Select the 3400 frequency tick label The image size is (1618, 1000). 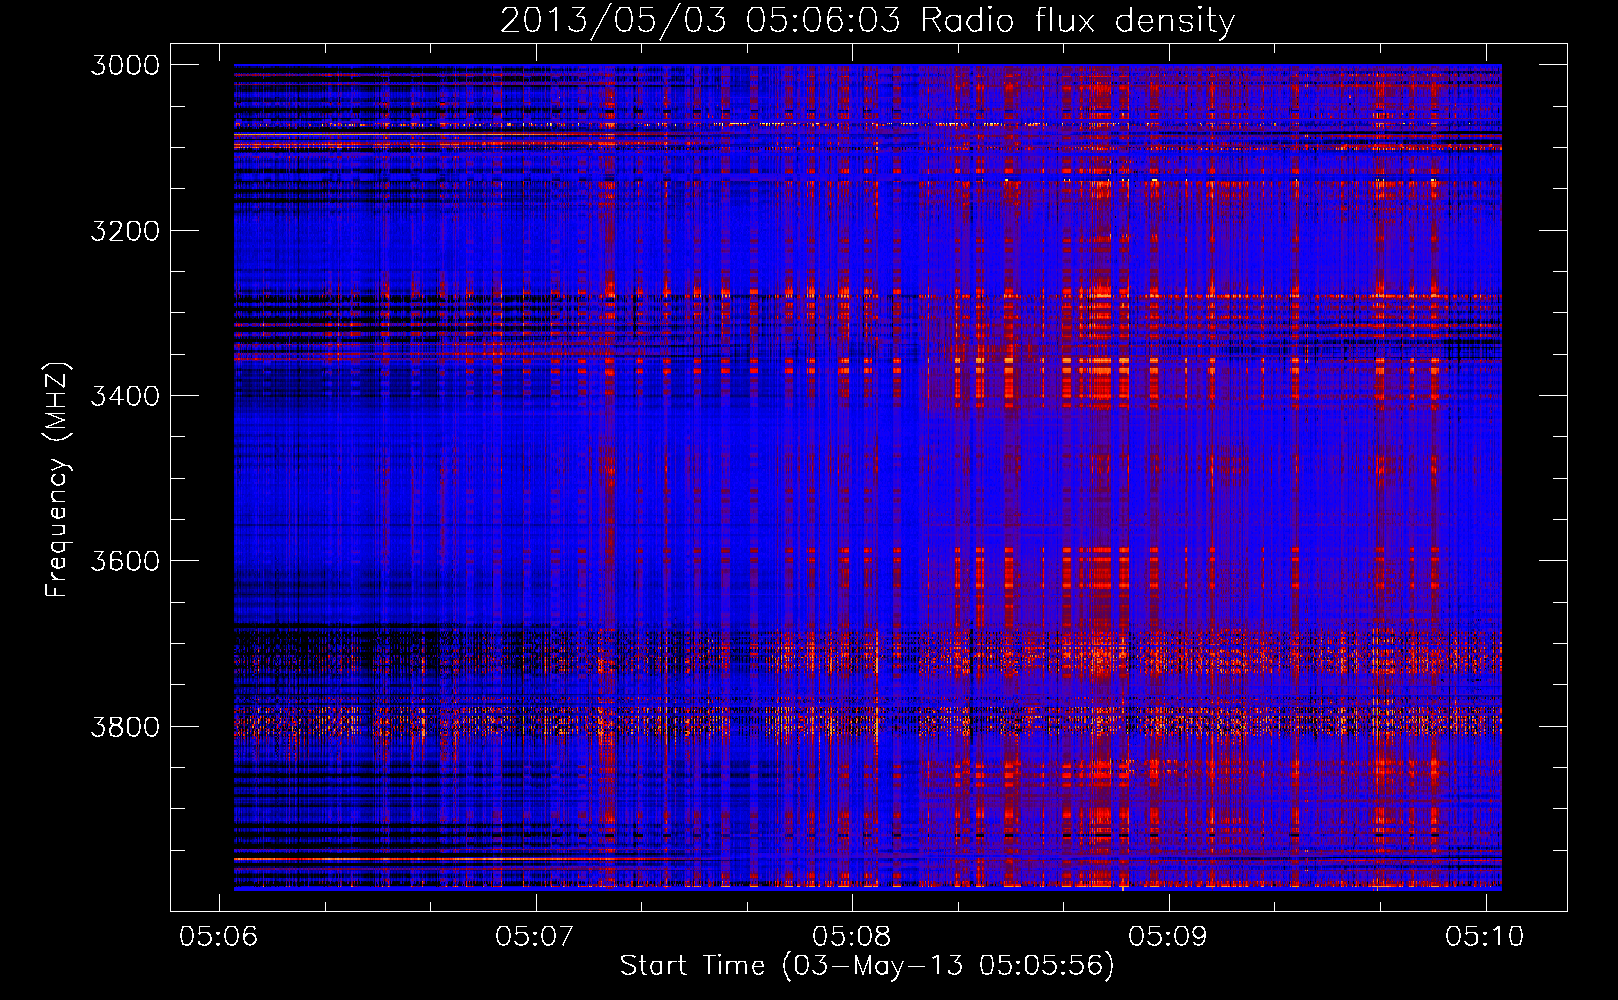(x=125, y=396)
